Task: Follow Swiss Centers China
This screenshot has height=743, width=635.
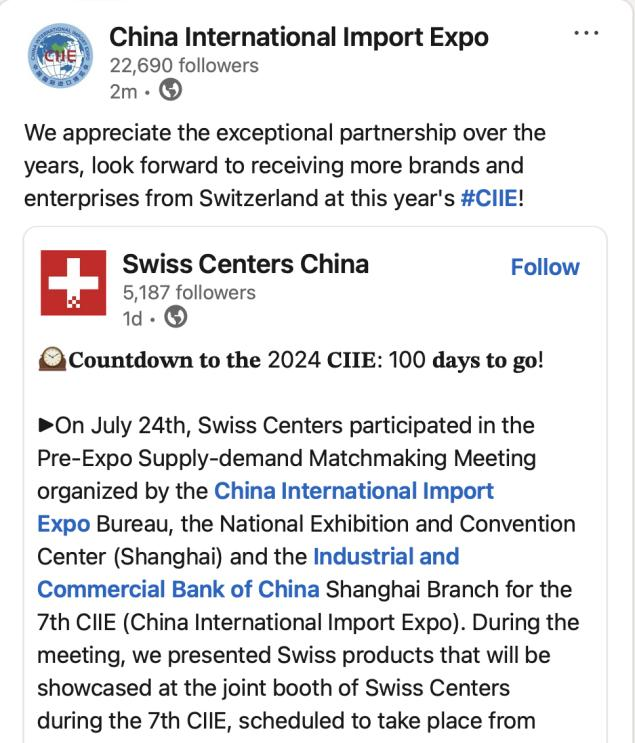Action: click(545, 267)
